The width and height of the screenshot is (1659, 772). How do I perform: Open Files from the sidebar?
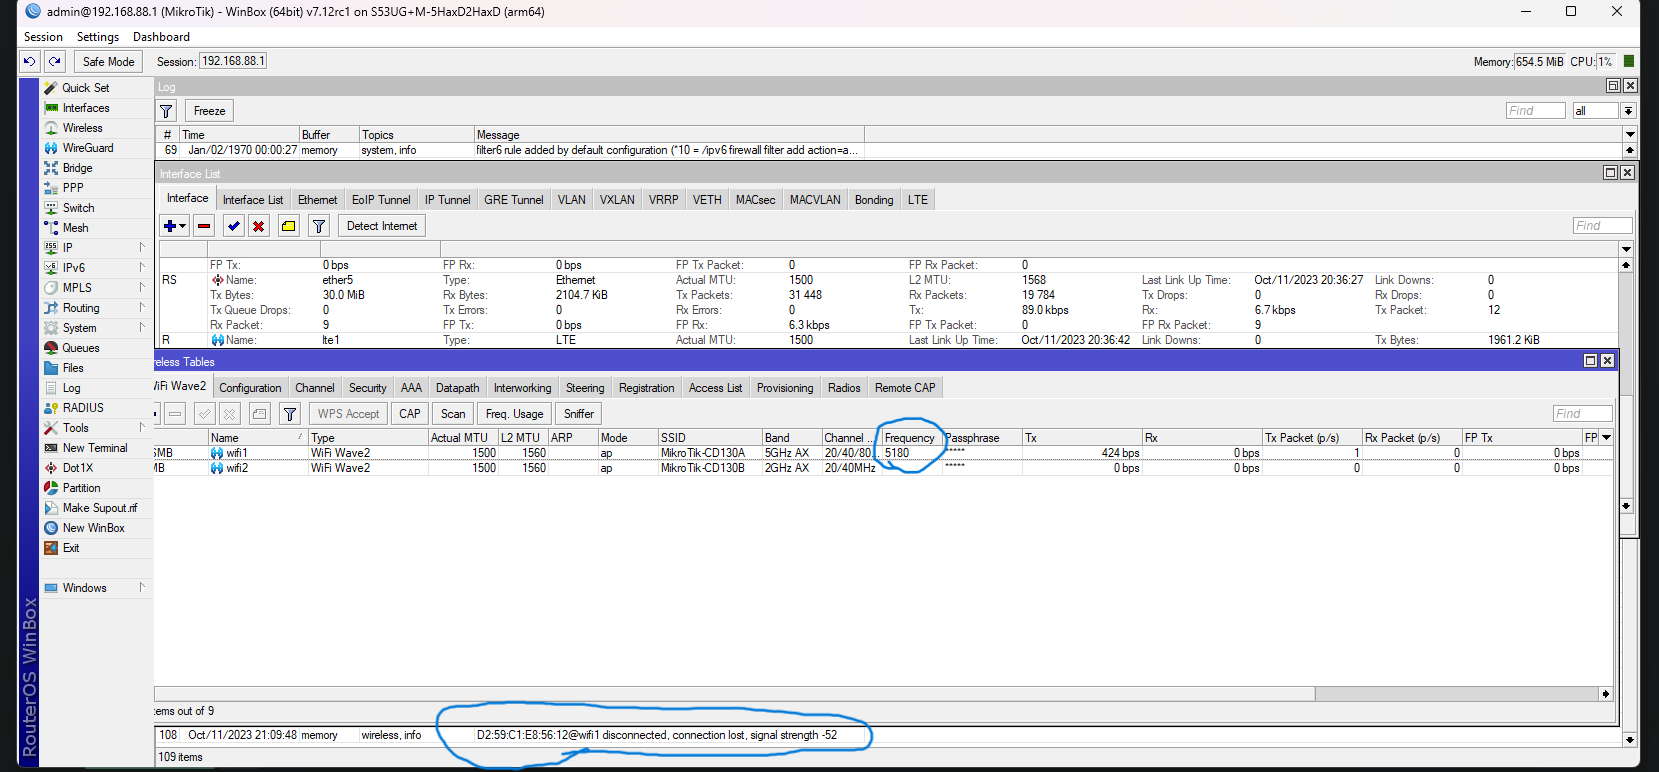point(73,368)
